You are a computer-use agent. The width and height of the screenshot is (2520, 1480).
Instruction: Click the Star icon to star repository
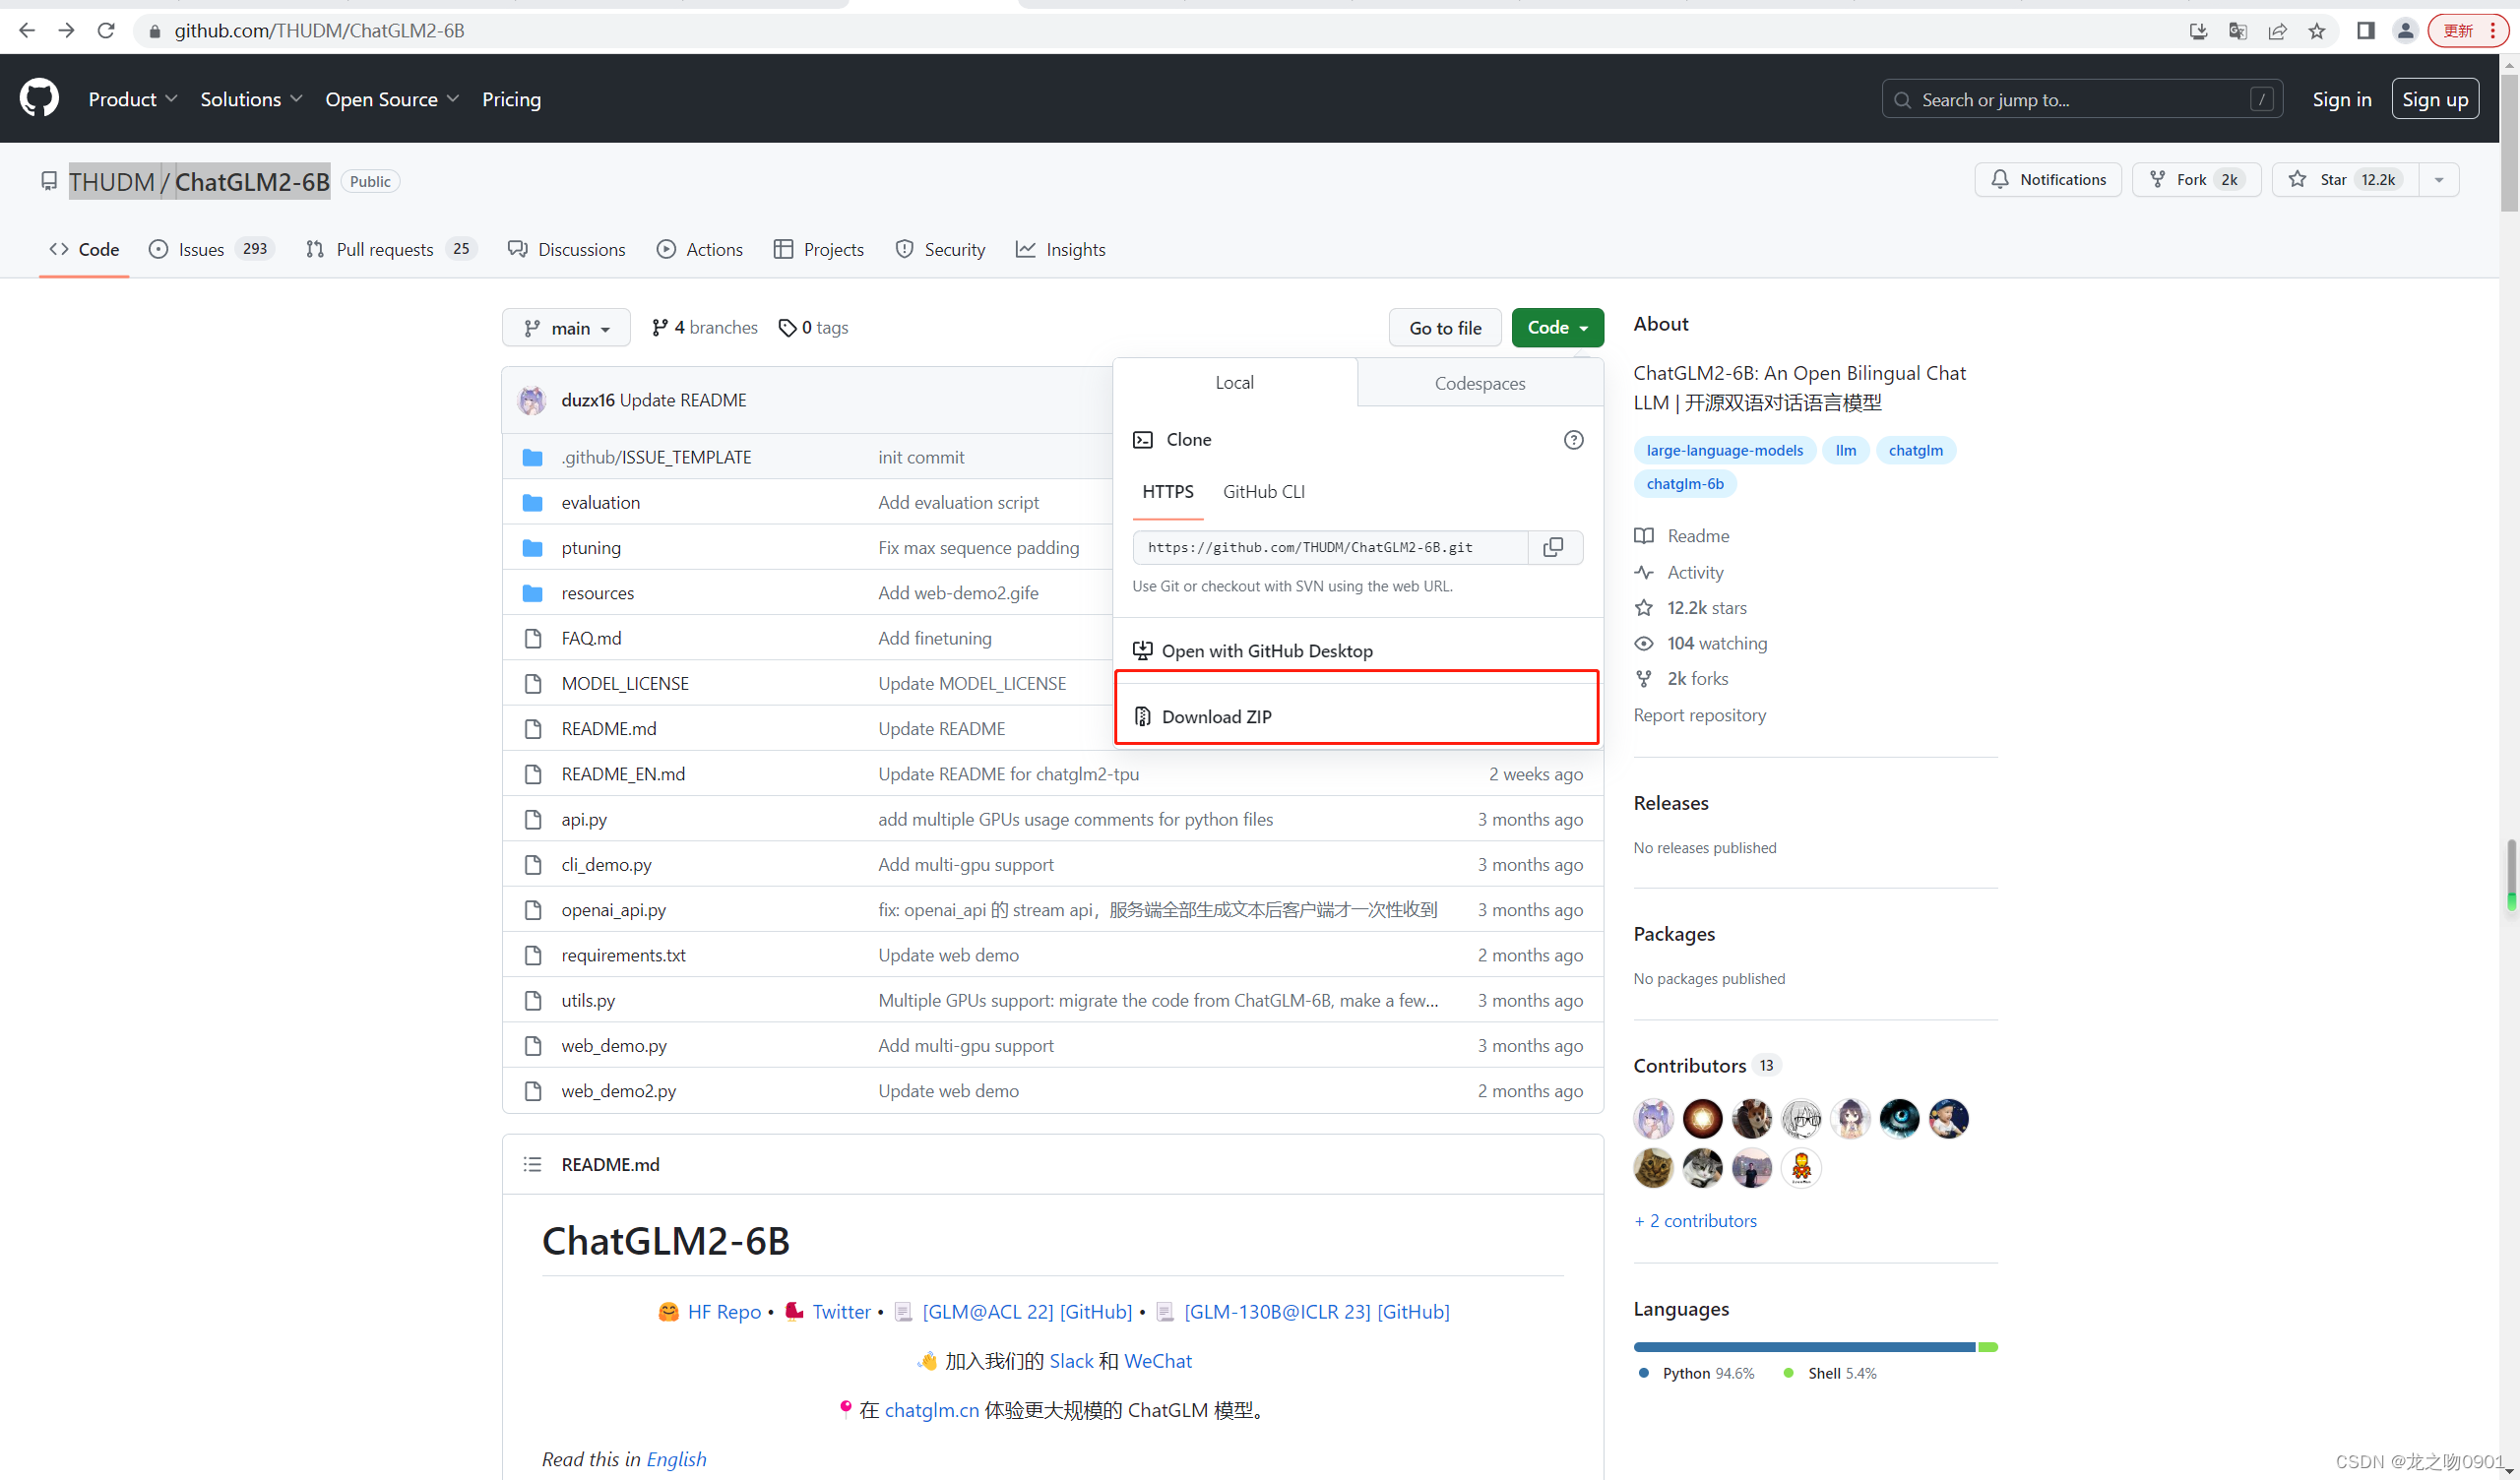2298,178
